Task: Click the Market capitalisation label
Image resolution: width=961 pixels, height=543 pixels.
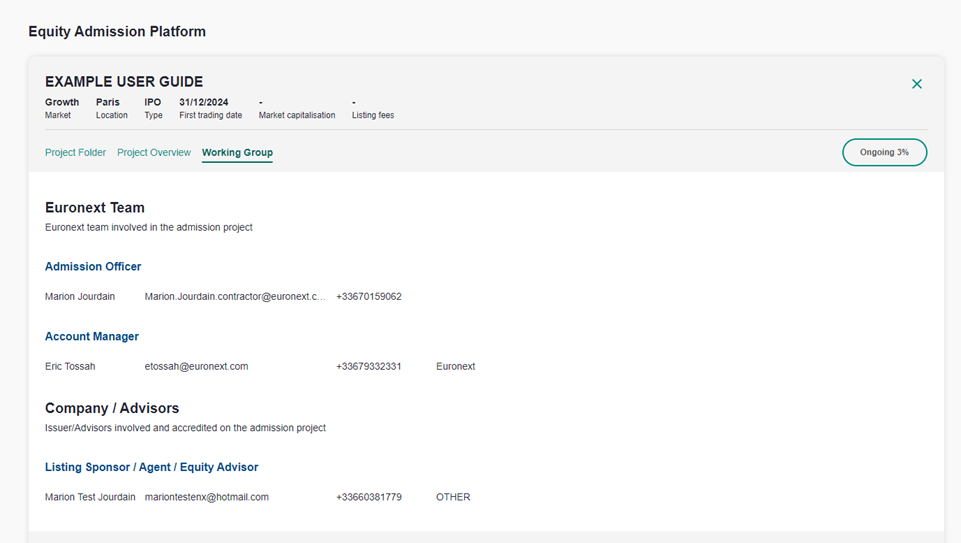Action: click(297, 115)
